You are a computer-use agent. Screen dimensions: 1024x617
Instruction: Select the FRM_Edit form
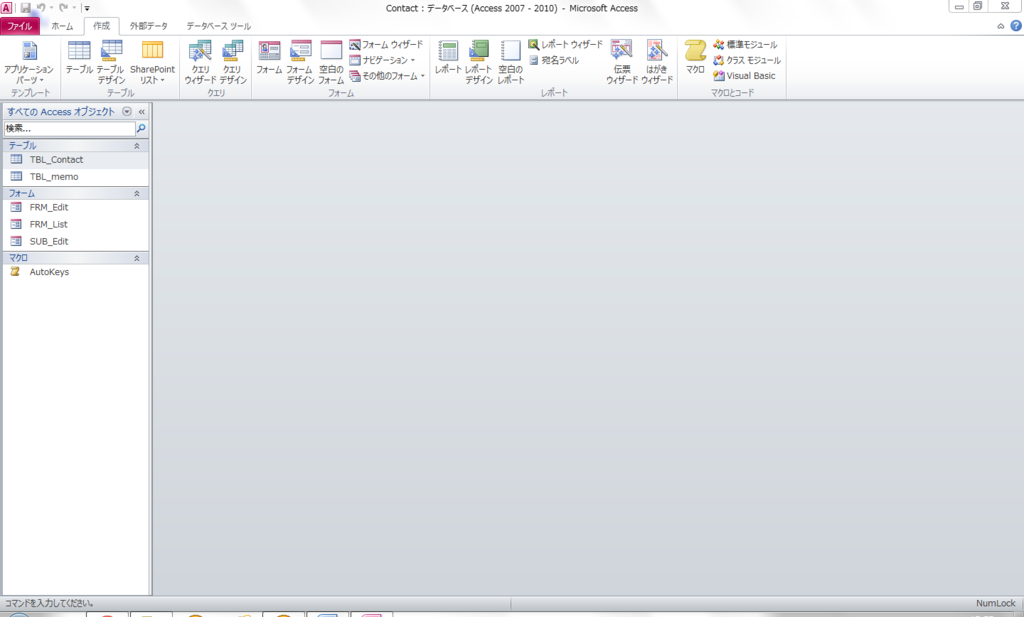pyautogui.click(x=76, y=207)
